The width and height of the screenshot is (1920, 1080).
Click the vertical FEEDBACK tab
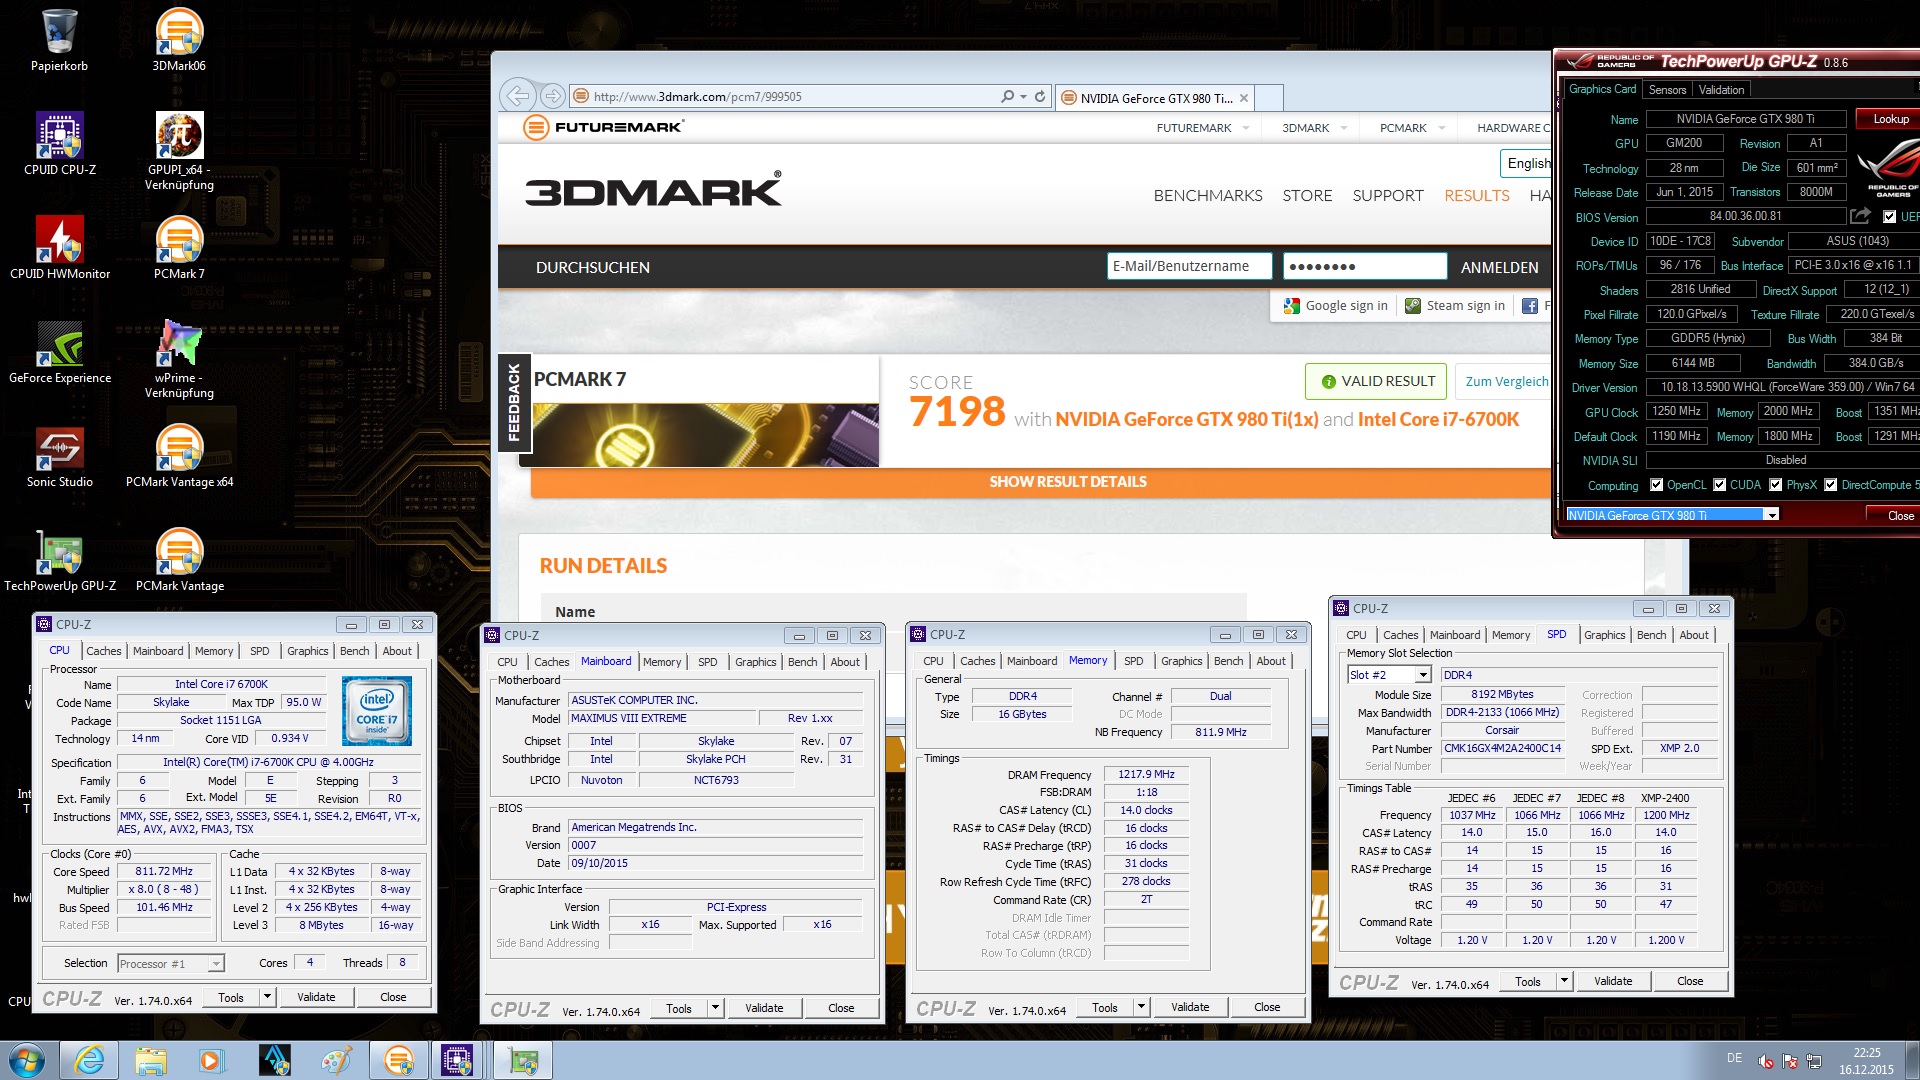pos(514,403)
